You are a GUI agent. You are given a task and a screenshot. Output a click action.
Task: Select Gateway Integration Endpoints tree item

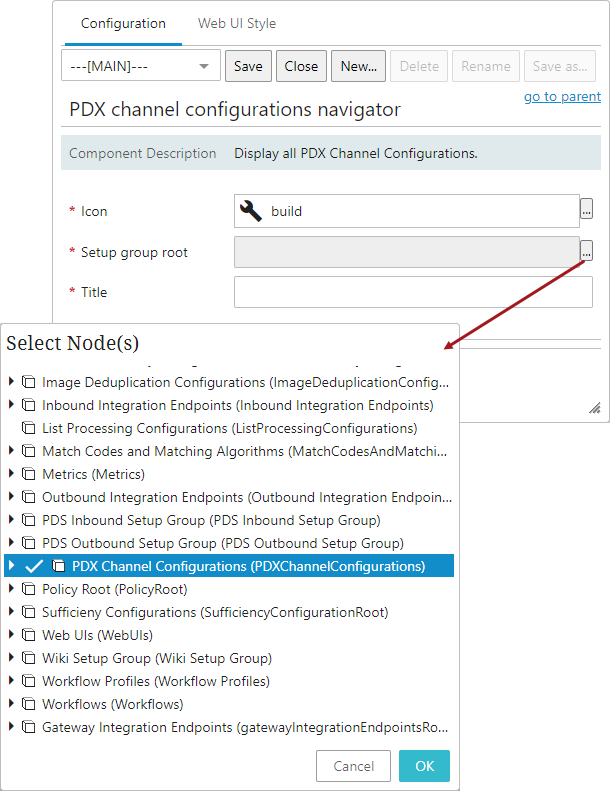tap(245, 727)
